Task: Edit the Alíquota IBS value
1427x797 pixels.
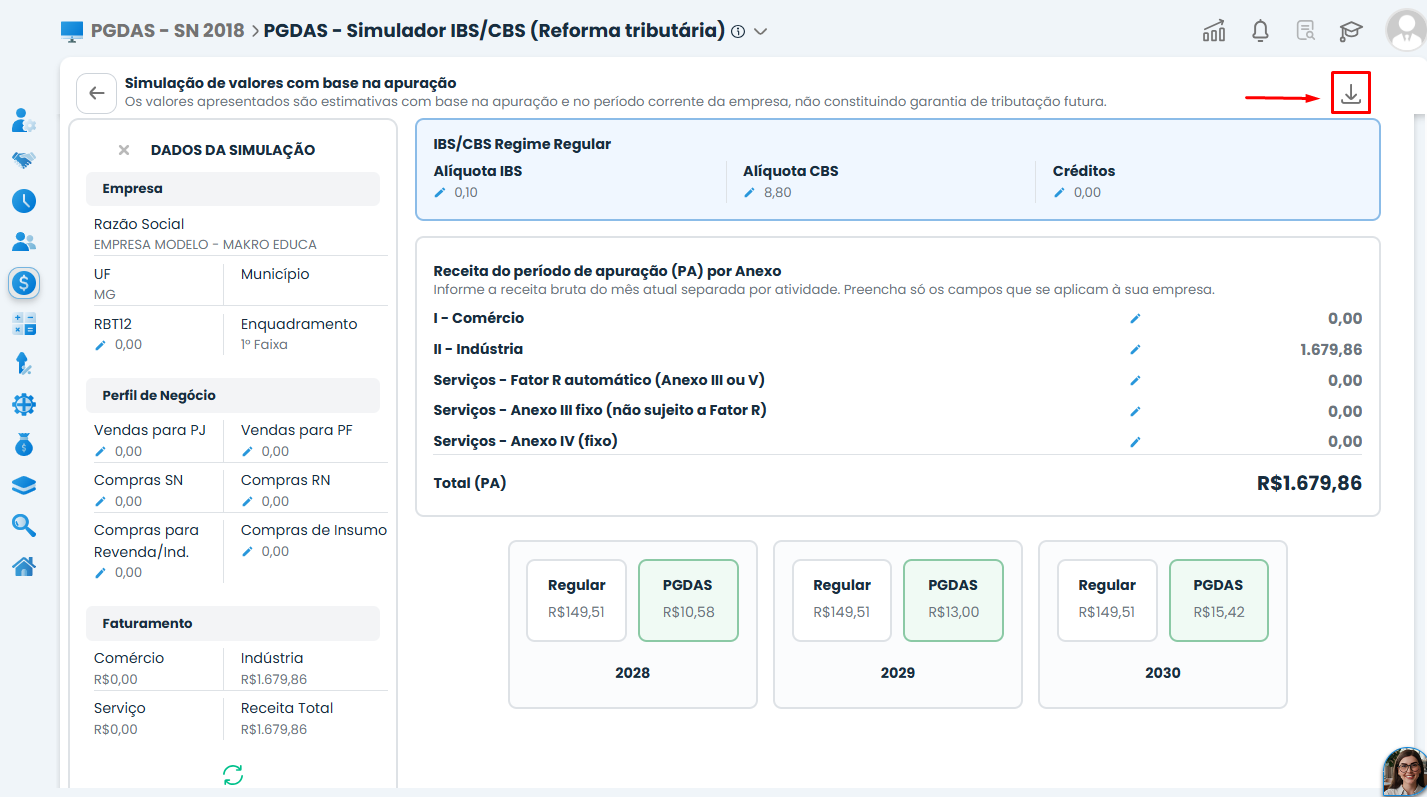Action: (x=440, y=192)
